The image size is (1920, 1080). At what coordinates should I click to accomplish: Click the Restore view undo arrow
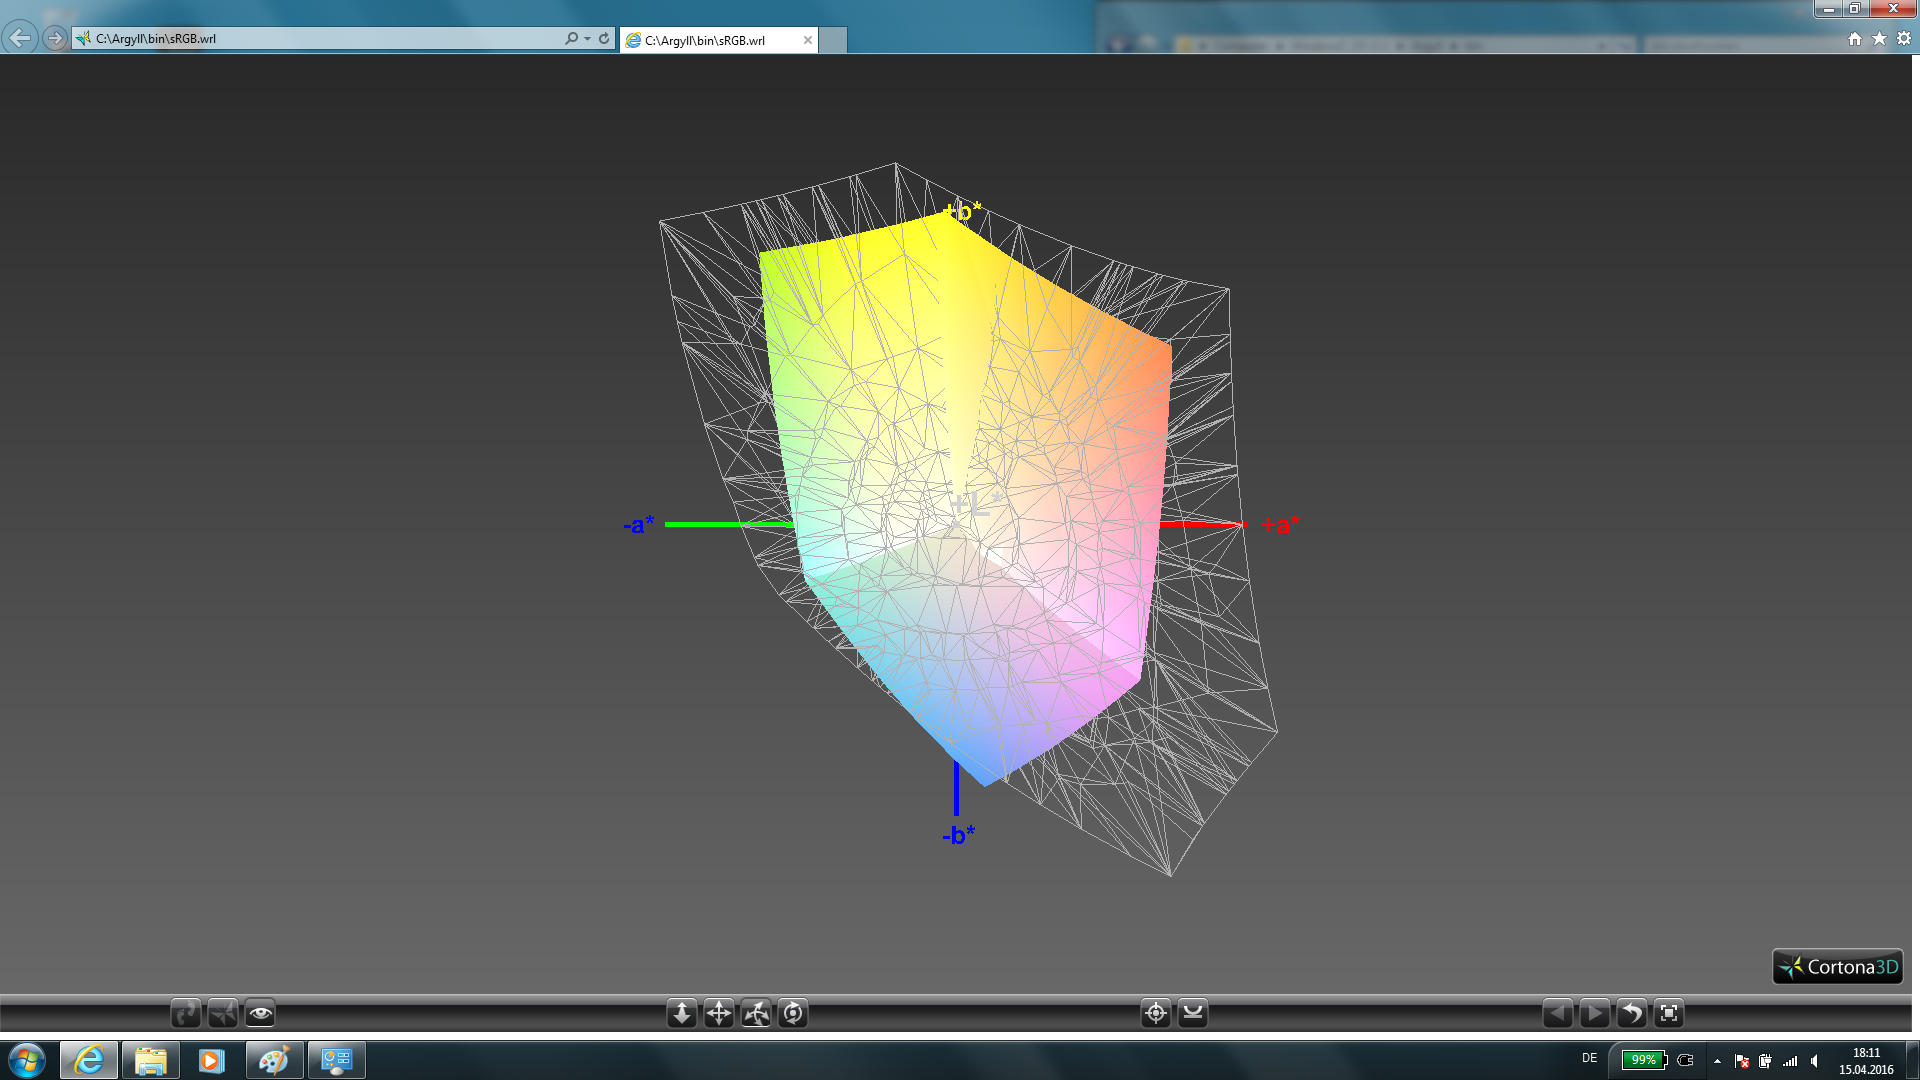click(x=1632, y=1014)
